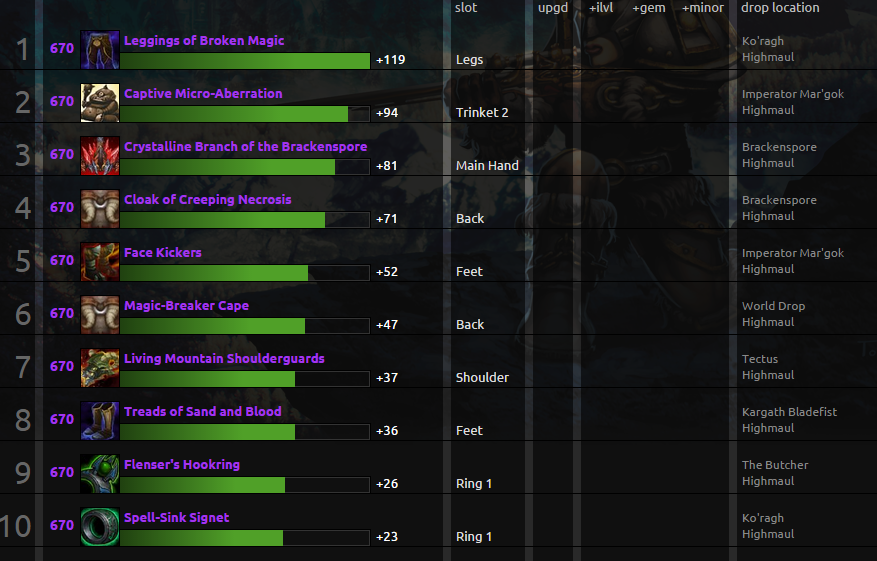Image resolution: width=877 pixels, height=561 pixels.
Task: Open the Captive Micro-Aberration item link
Action: click(x=203, y=94)
